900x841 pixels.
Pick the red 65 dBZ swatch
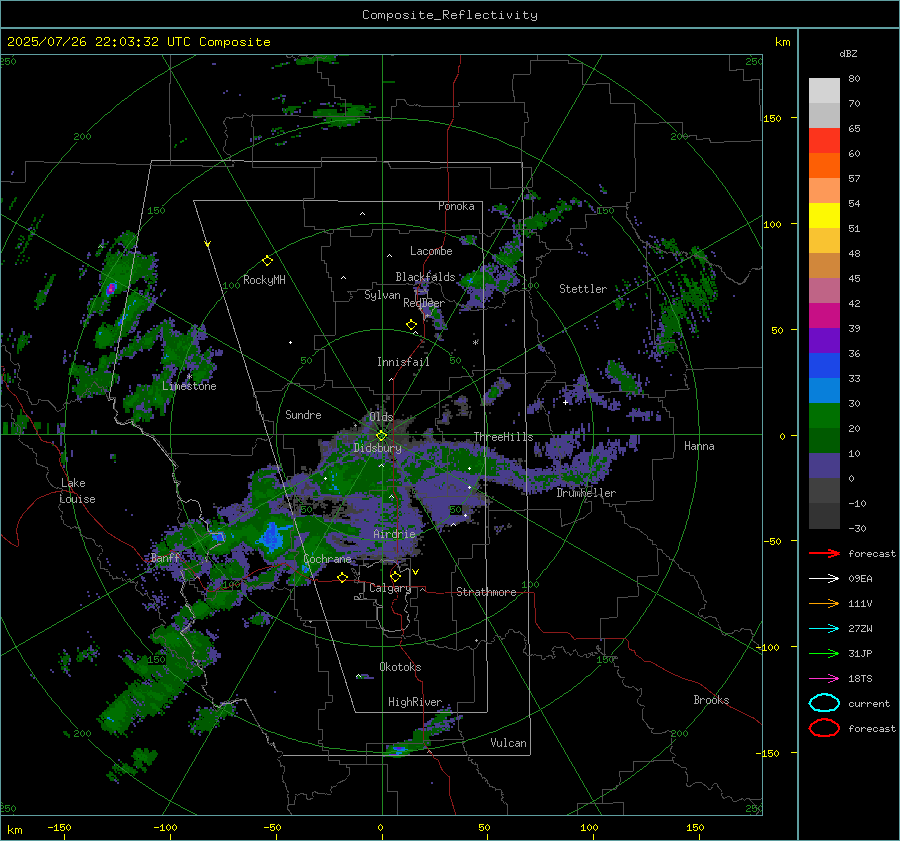coord(824,140)
